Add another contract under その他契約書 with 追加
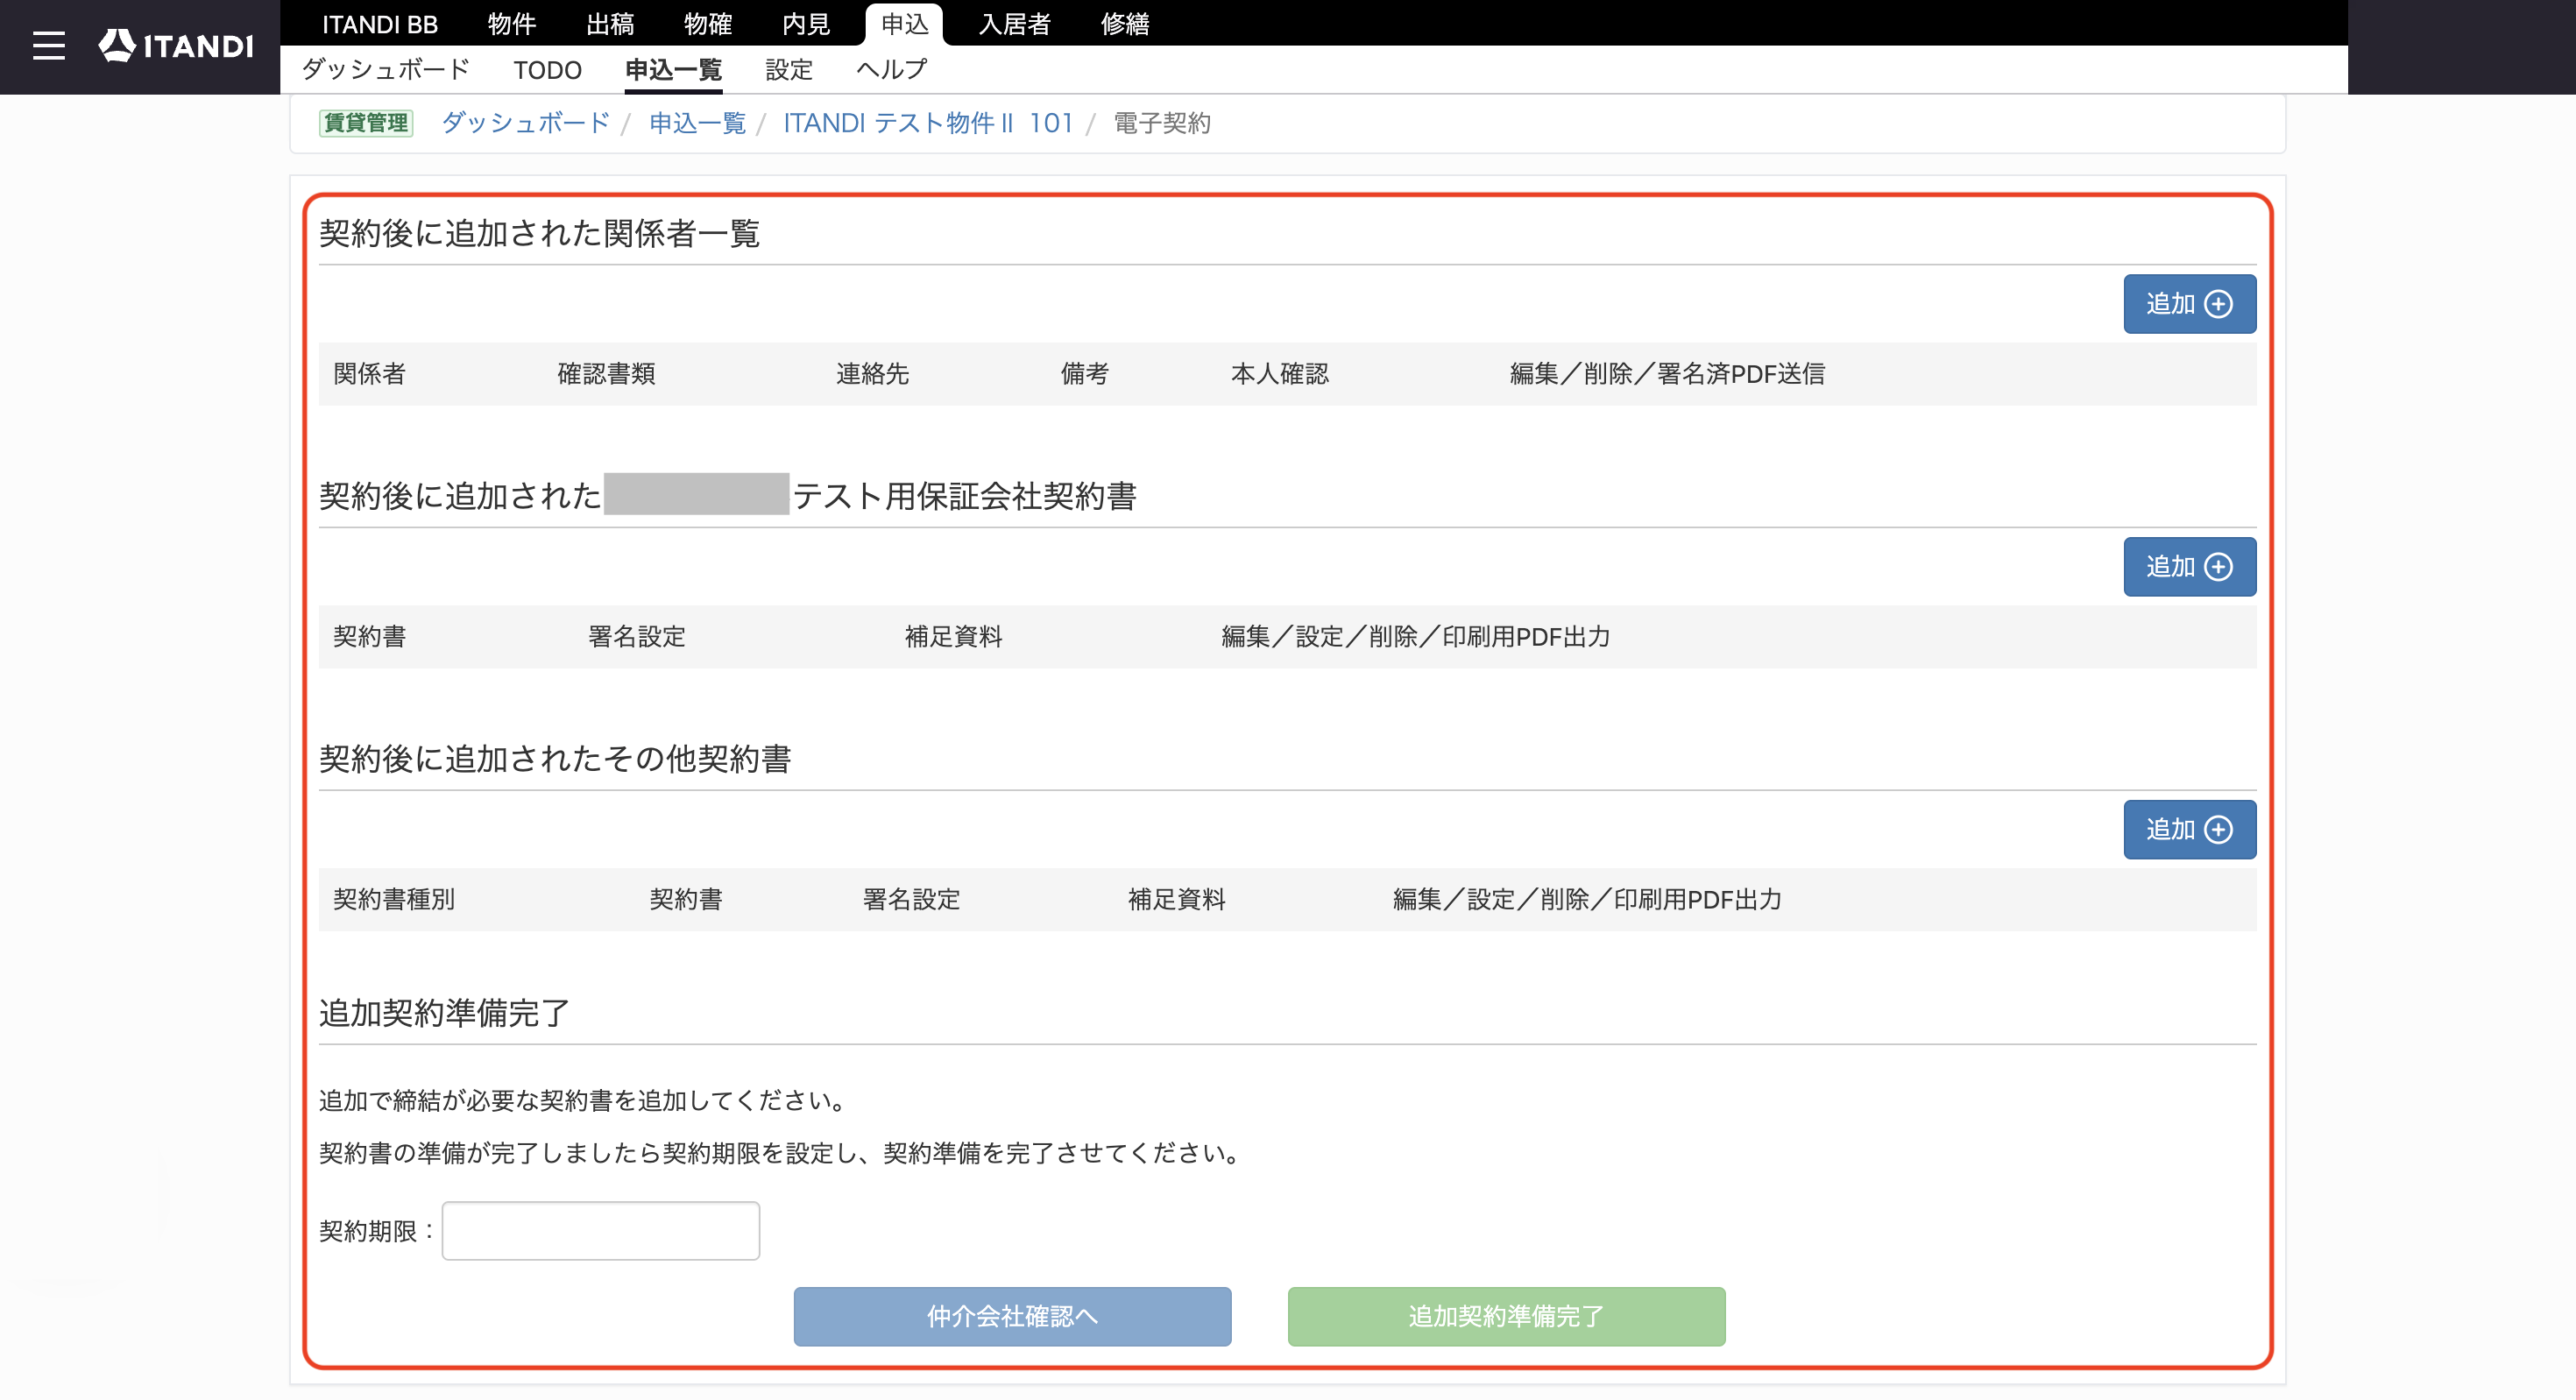 (x=2189, y=830)
